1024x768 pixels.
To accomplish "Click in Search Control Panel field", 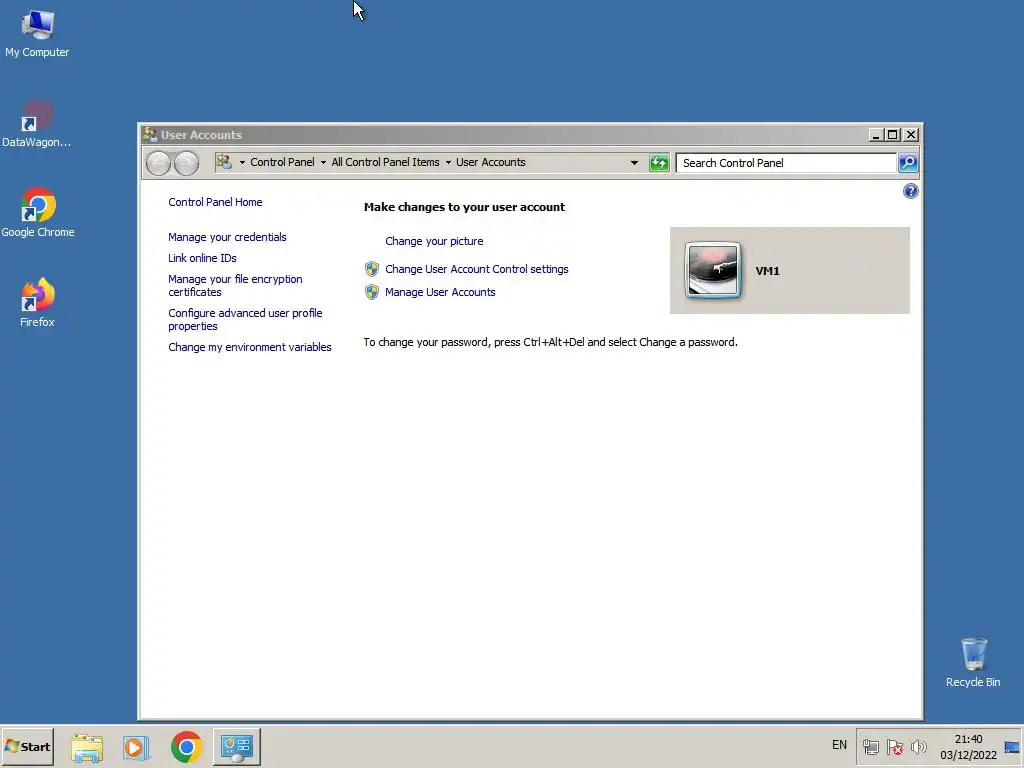I will pos(786,163).
